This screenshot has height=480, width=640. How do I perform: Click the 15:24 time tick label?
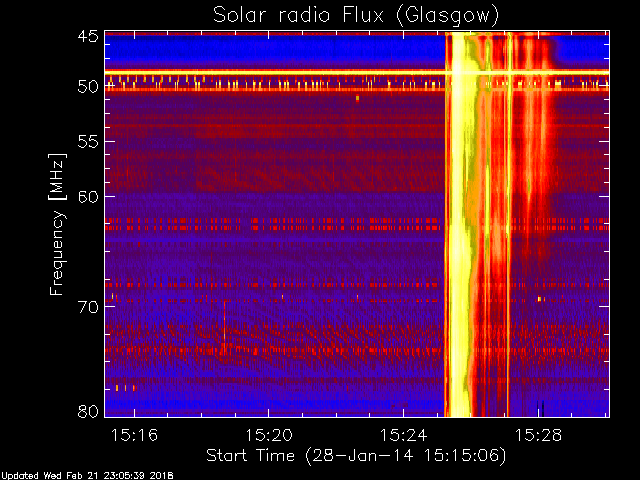click(x=404, y=435)
